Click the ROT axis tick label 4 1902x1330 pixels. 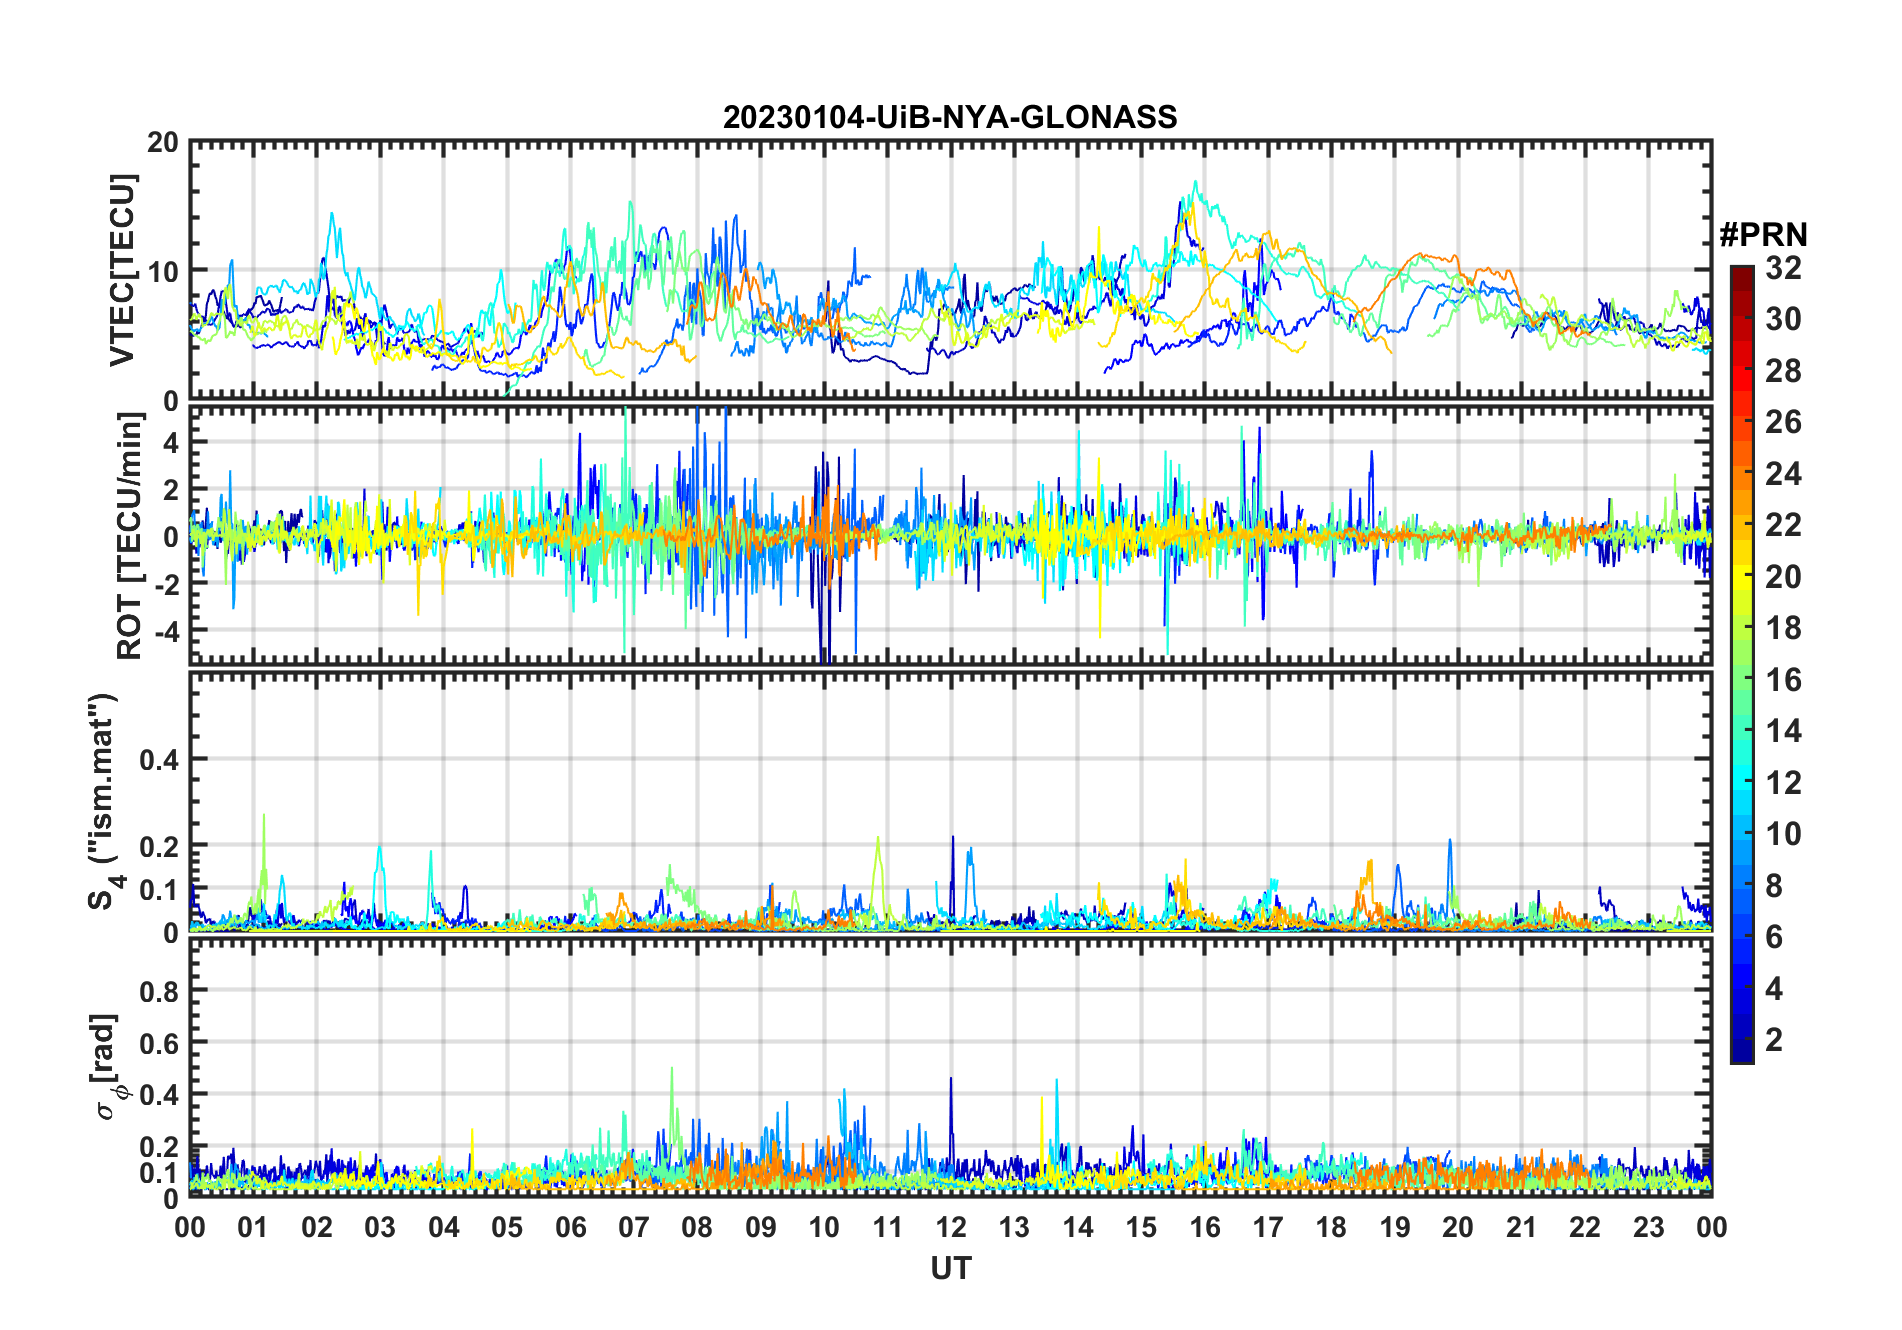(171, 442)
